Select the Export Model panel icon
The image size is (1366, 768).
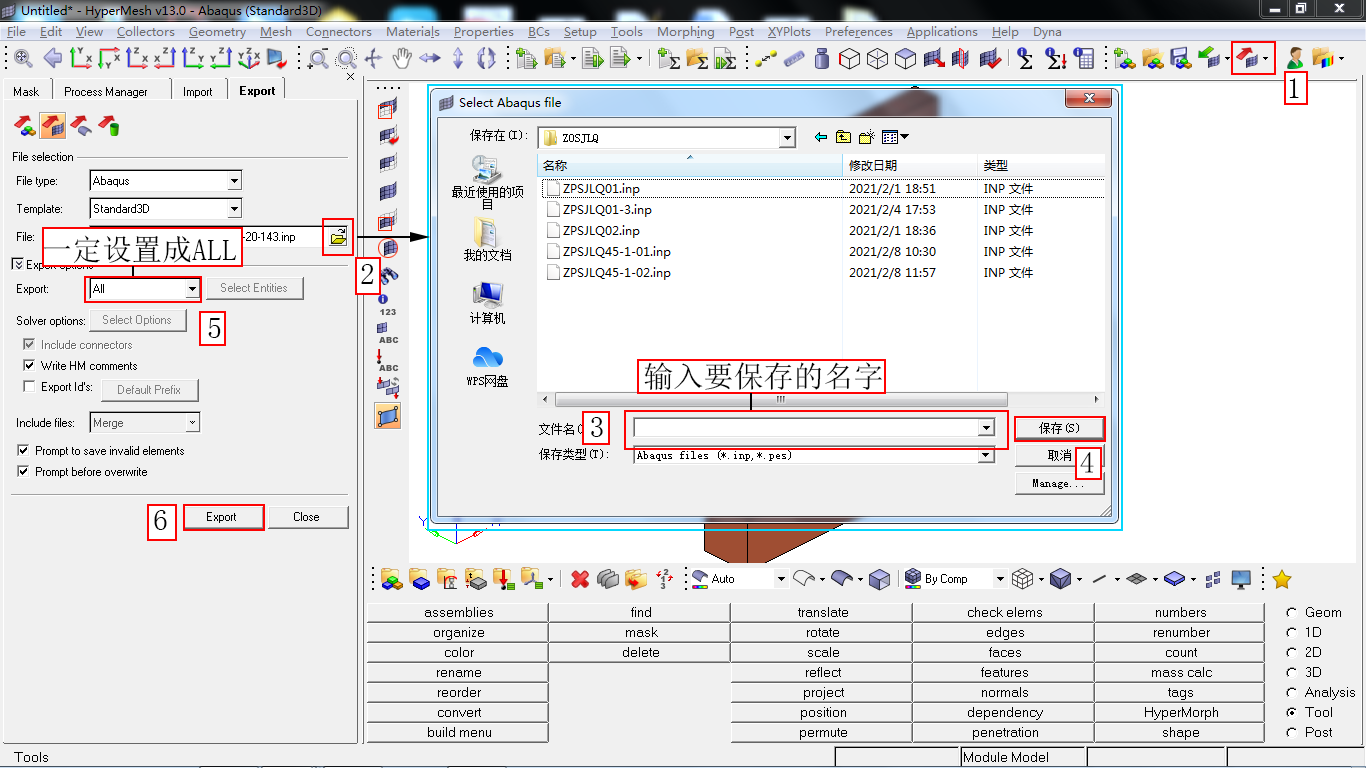[25, 126]
